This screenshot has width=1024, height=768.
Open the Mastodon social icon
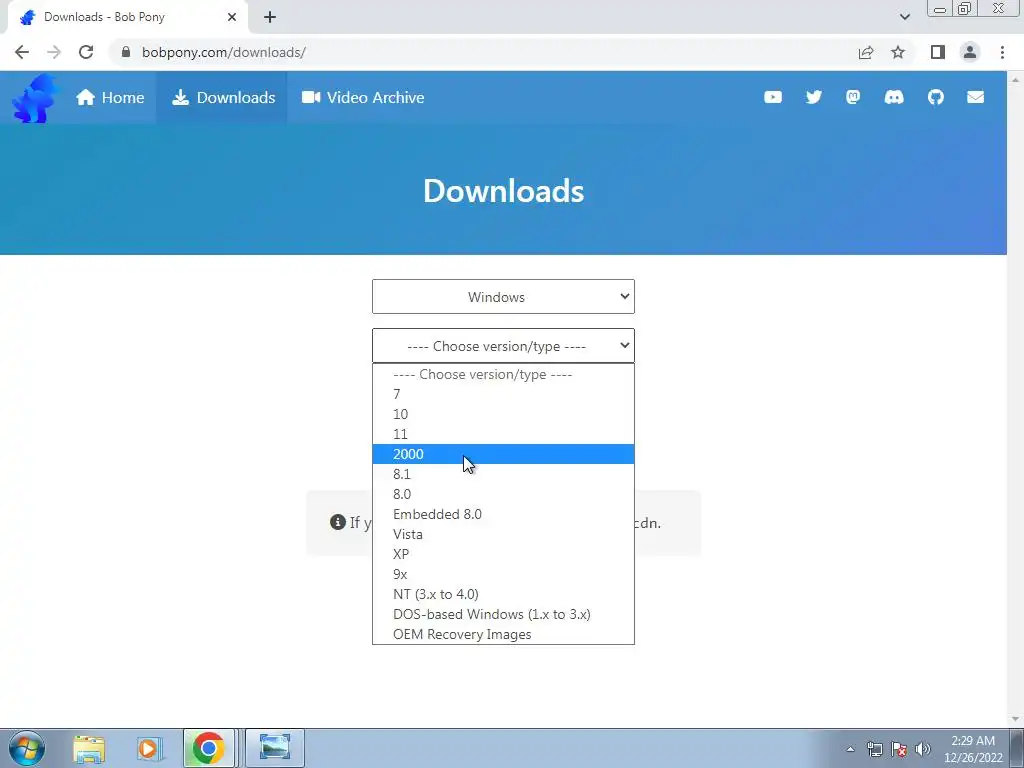point(853,97)
